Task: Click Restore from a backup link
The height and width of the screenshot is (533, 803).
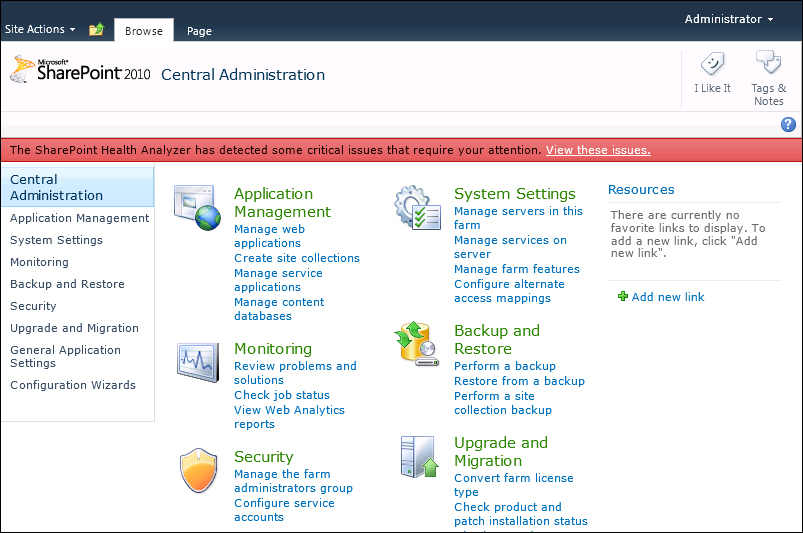Action: point(519,381)
